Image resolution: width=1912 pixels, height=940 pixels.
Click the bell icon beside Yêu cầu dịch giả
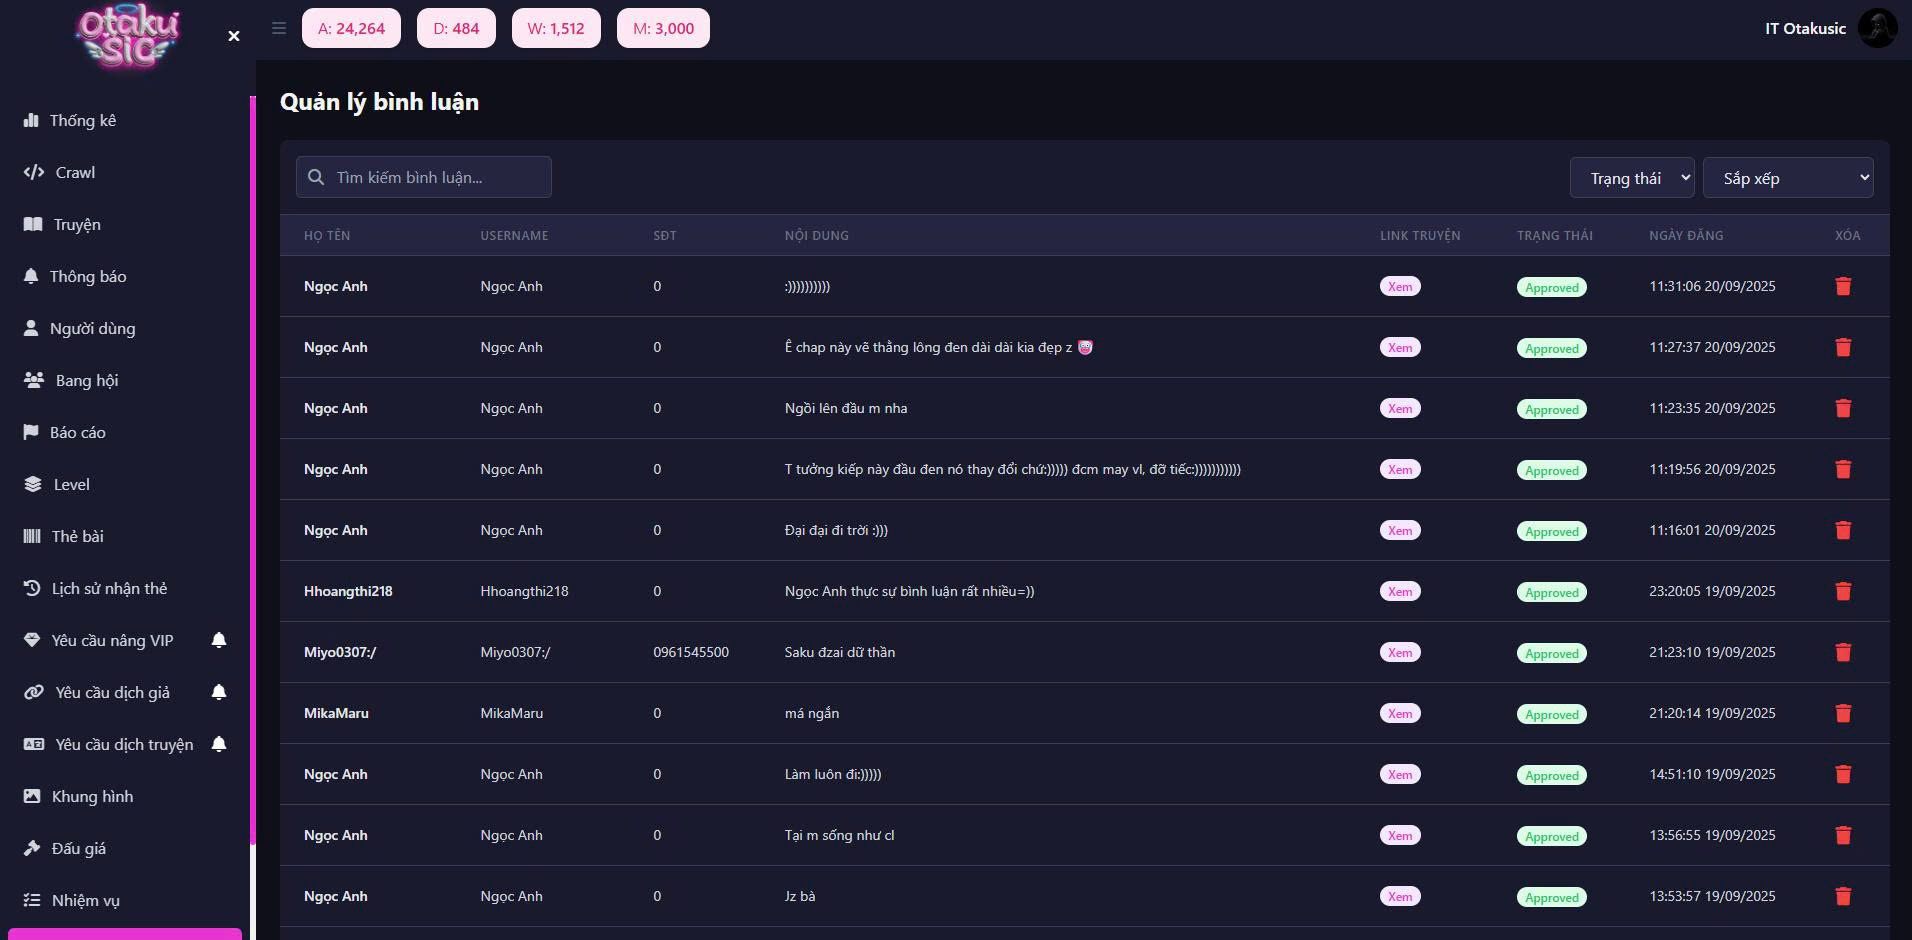pos(219,692)
